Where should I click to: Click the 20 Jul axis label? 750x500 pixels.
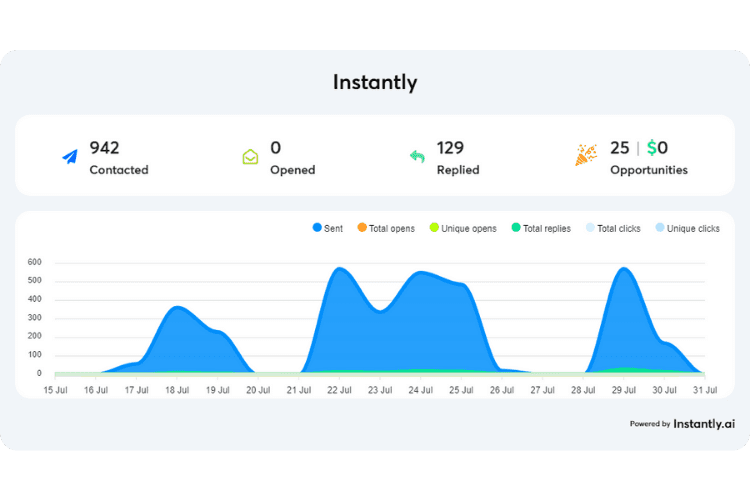(258, 390)
